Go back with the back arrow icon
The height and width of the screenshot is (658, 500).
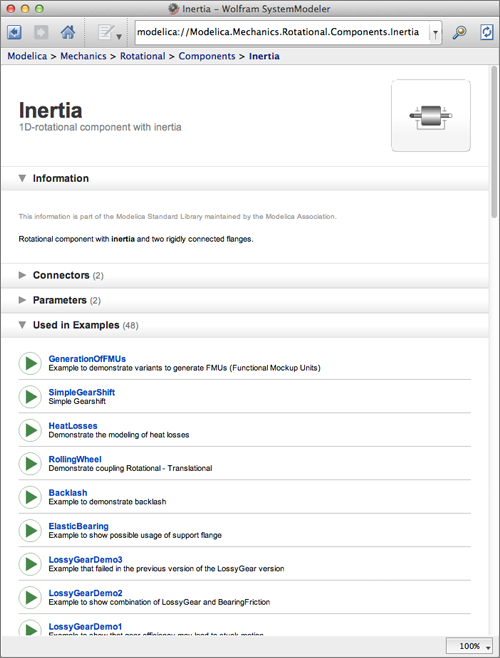coord(14,32)
